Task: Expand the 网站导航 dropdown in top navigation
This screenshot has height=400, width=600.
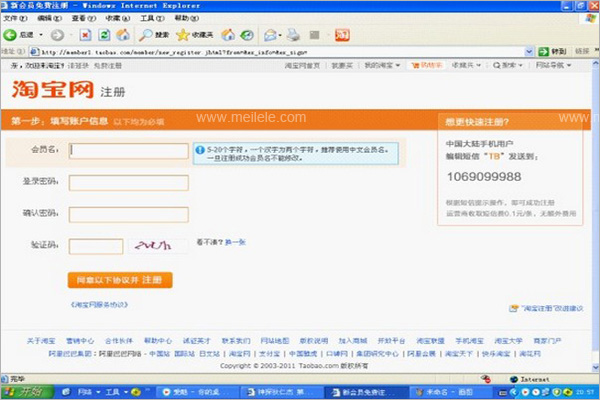Action: pos(555,65)
